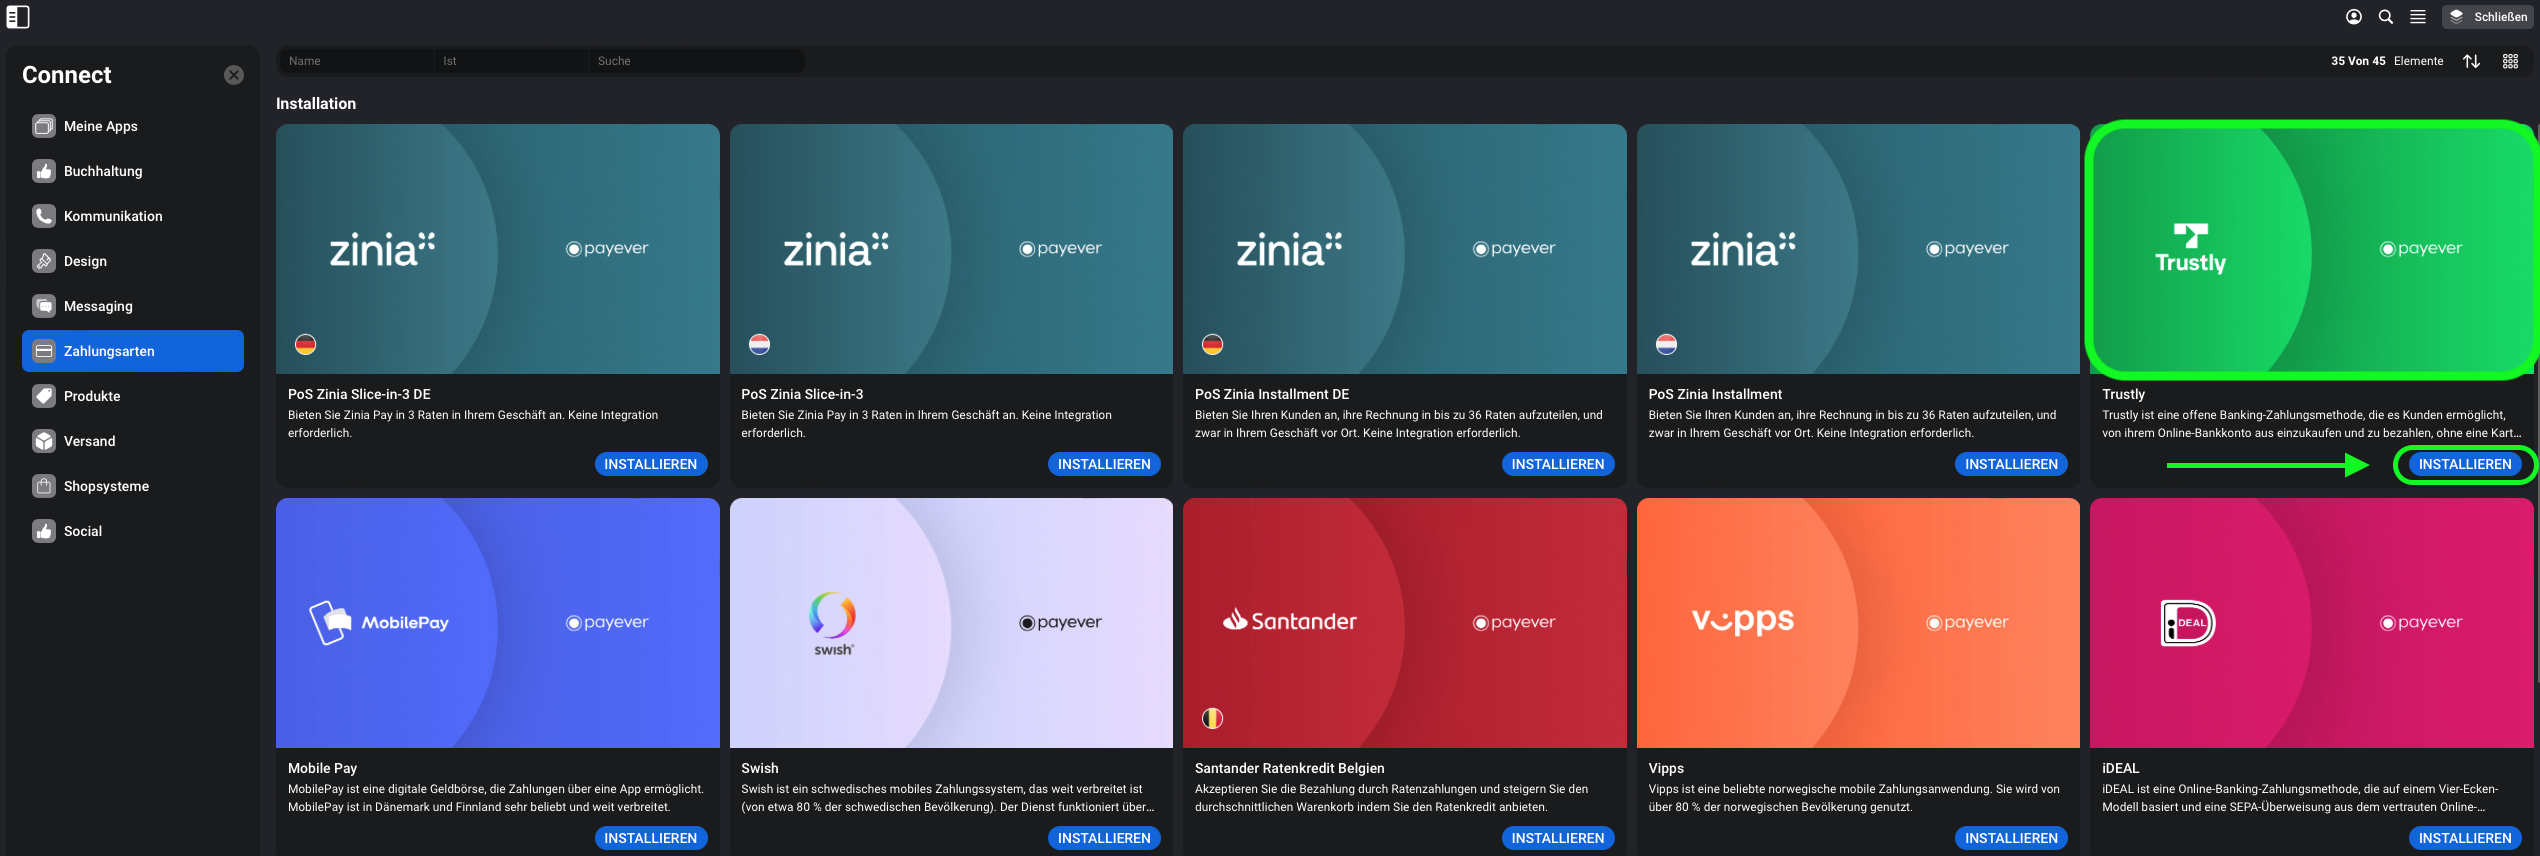Screen dimensions: 2540x856
Task: Select Kommunikation category
Action: pyautogui.click(x=133, y=216)
